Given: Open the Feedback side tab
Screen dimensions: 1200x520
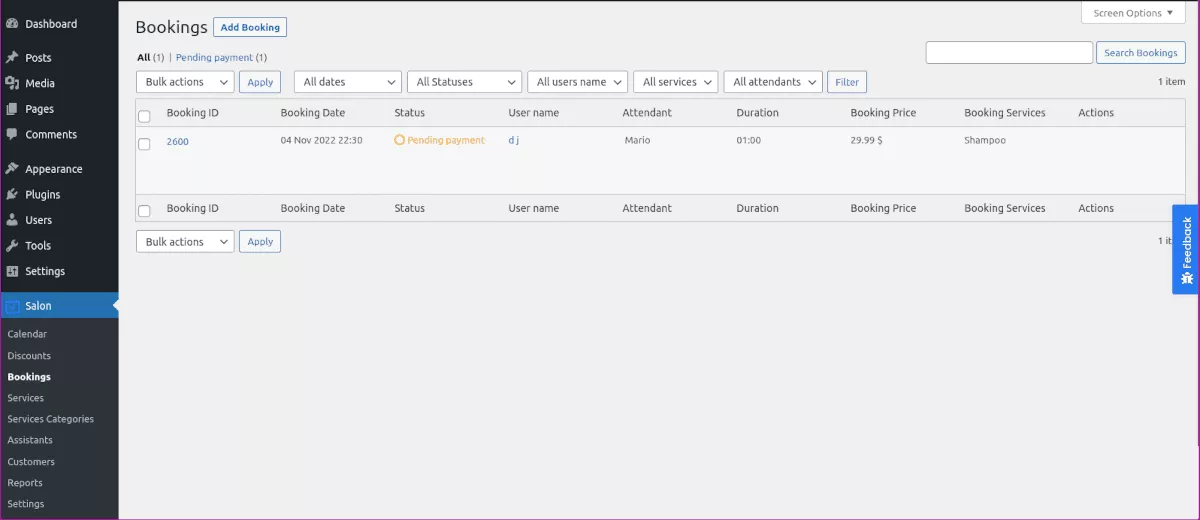Looking at the screenshot, I should pyautogui.click(x=1186, y=250).
